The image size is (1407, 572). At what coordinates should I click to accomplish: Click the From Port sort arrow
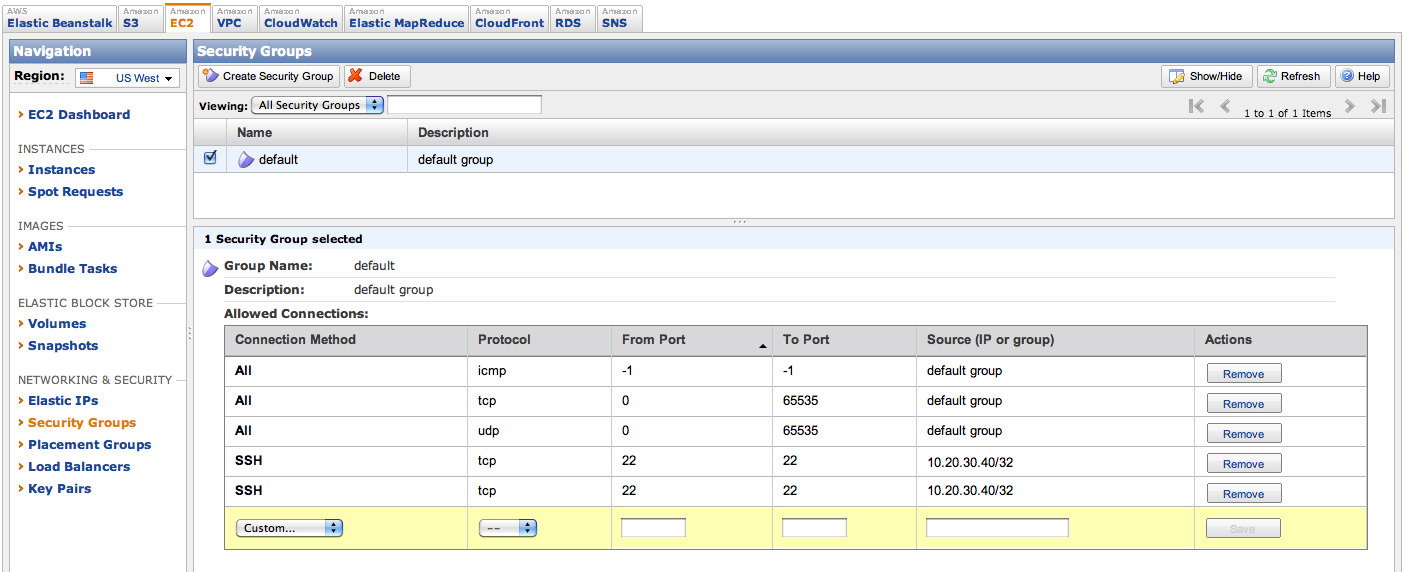763,346
